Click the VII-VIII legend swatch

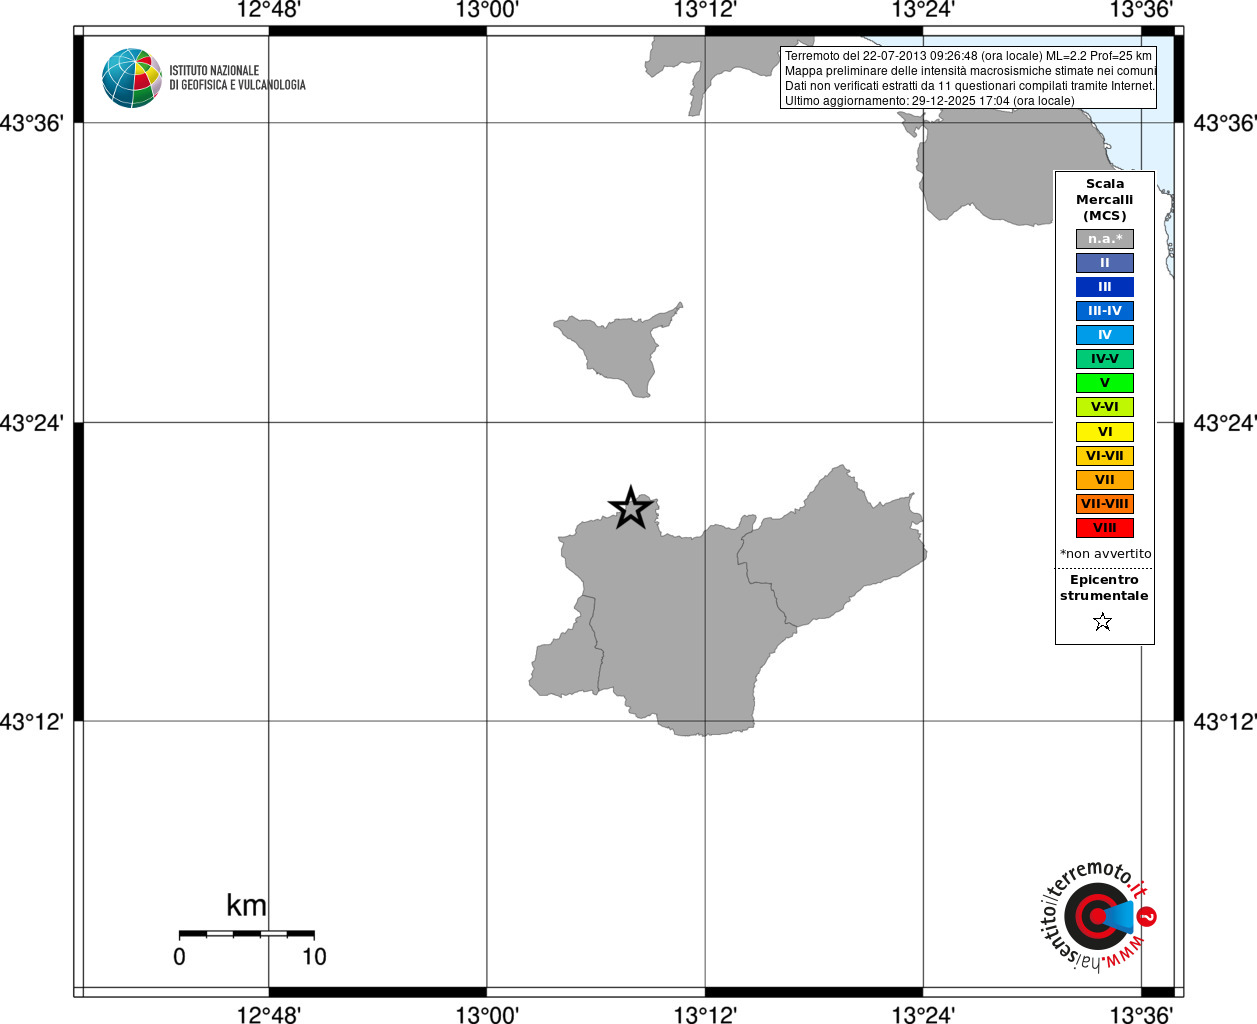tap(1105, 504)
